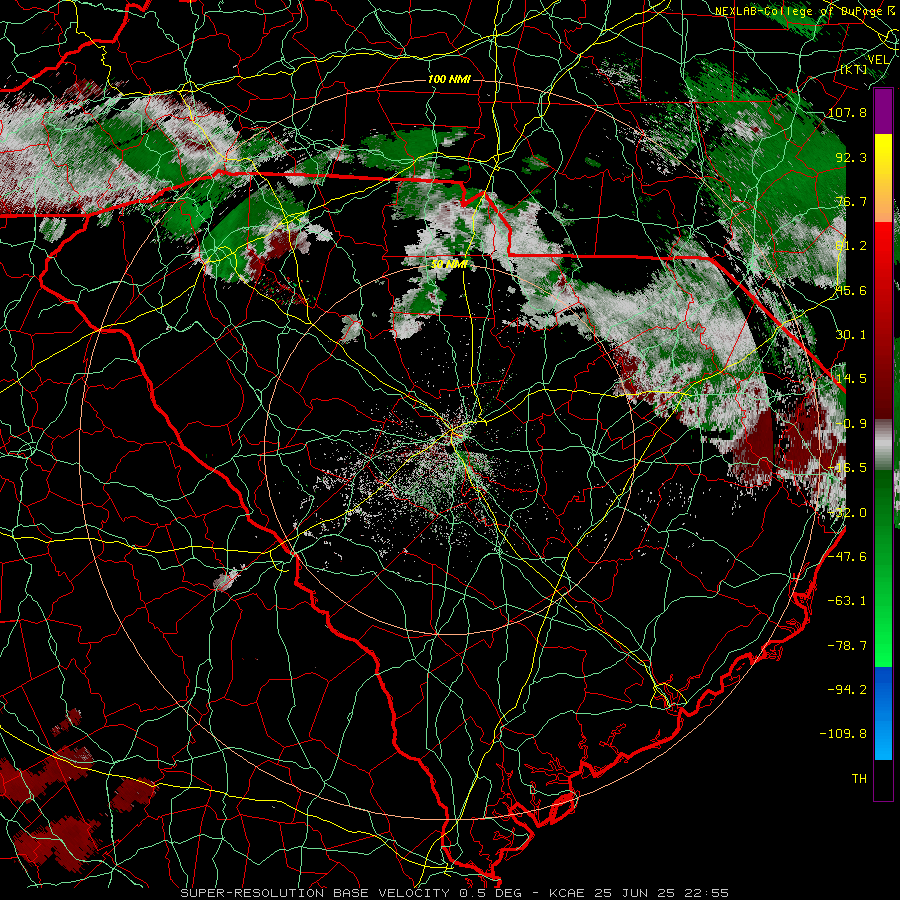Click the 50 NMI range ring label
Viewport: 900px width, 900px height.
click(x=449, y=264)
